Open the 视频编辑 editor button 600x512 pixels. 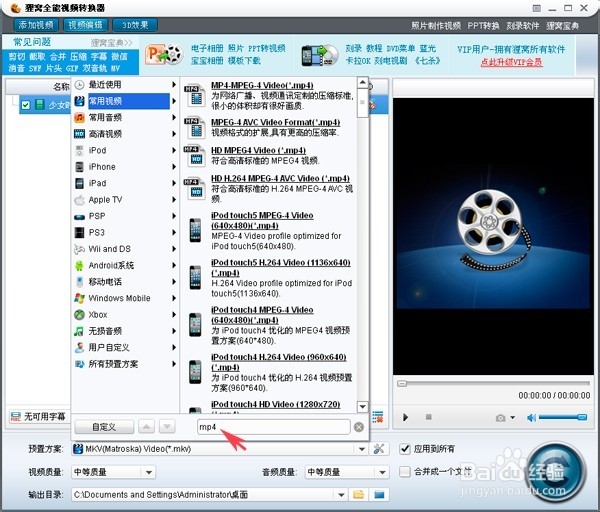pyautogui.click(x=85, y=25)
